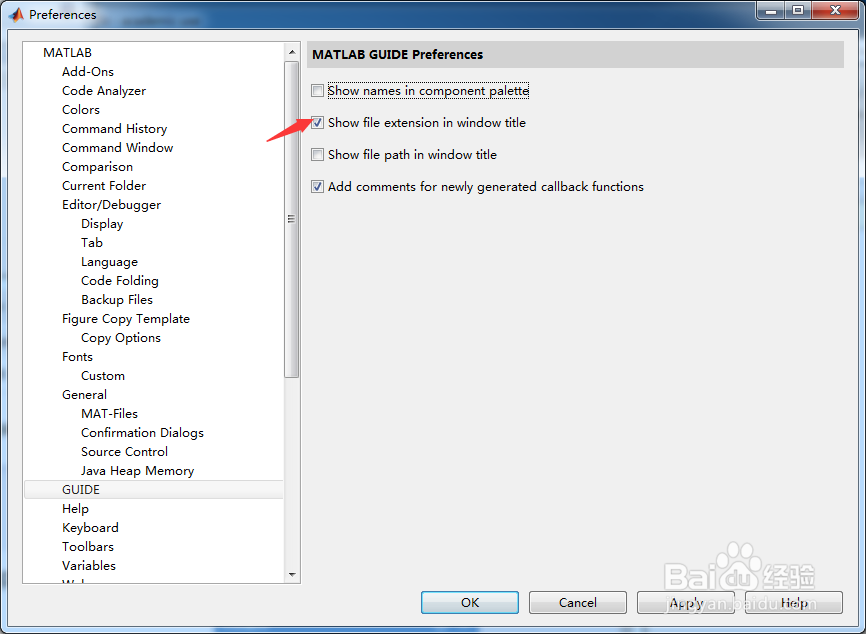The width and height of the screenshot is (866, 634).
Task: Select Keyboard preferences
Action: [90, 528]
